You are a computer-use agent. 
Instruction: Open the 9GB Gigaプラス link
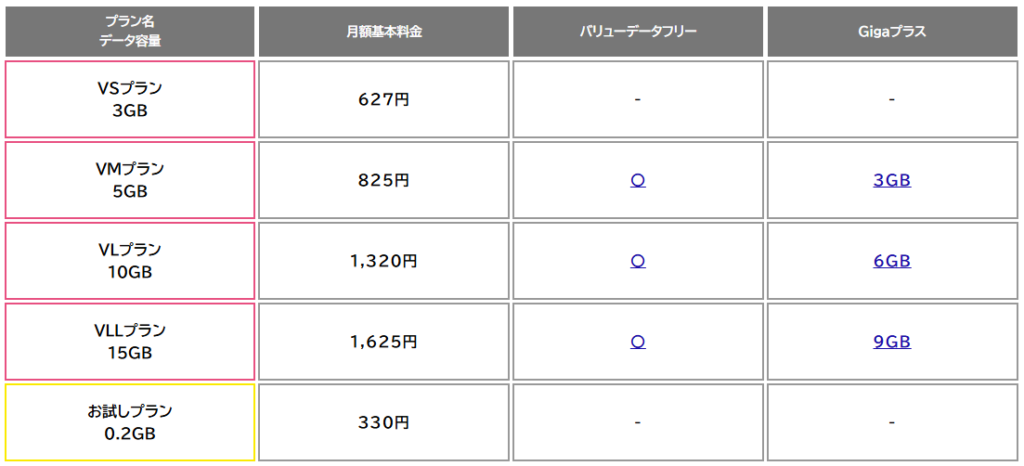(x=891, y=342)
